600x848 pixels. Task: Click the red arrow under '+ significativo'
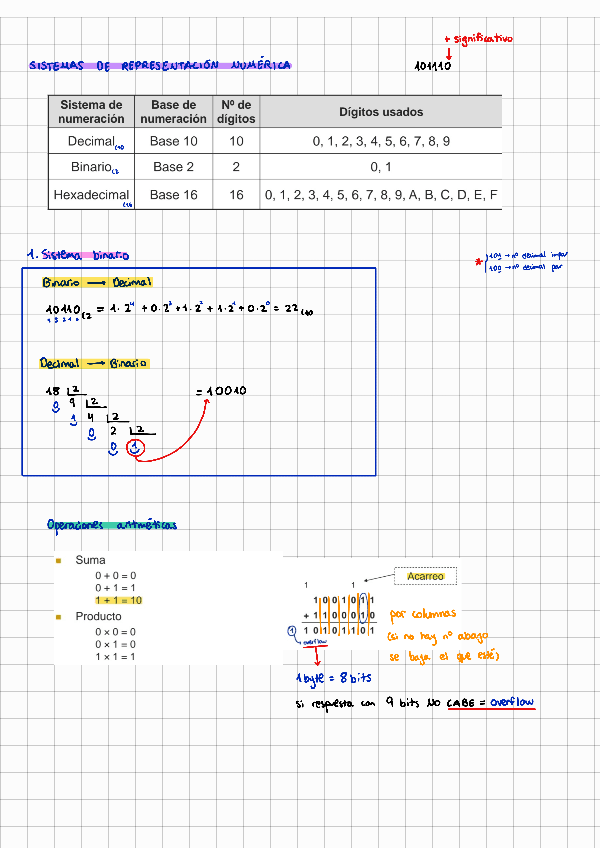[x=448, y=52]
